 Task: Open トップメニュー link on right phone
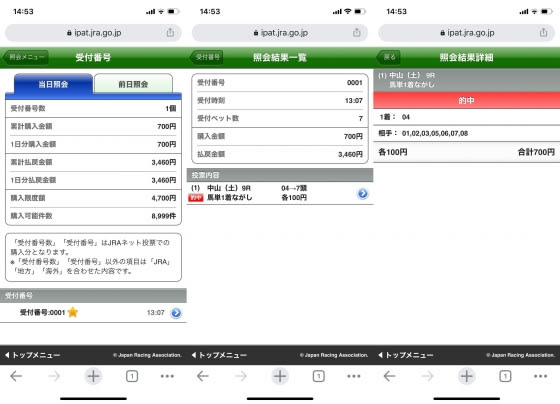pos(406,355)
